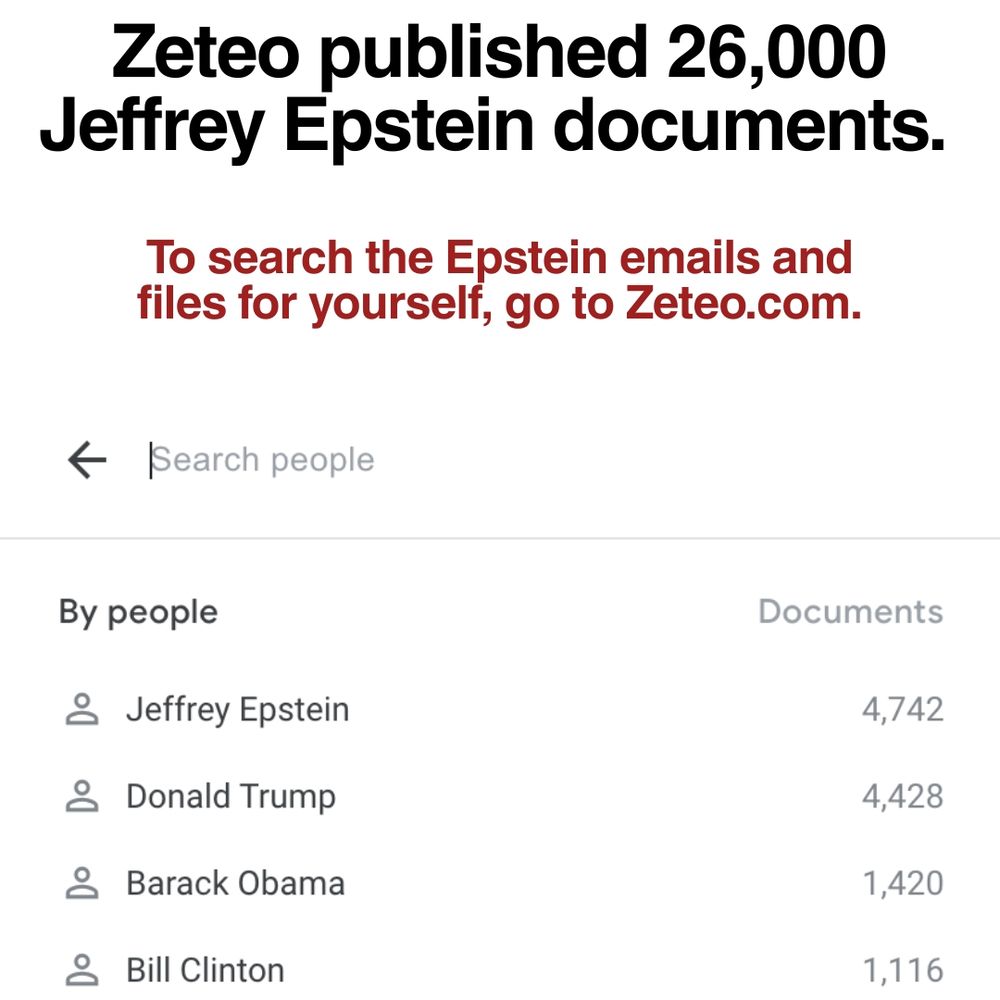
Task: Click the back arrow beside the search field
Action: point(87,460)
